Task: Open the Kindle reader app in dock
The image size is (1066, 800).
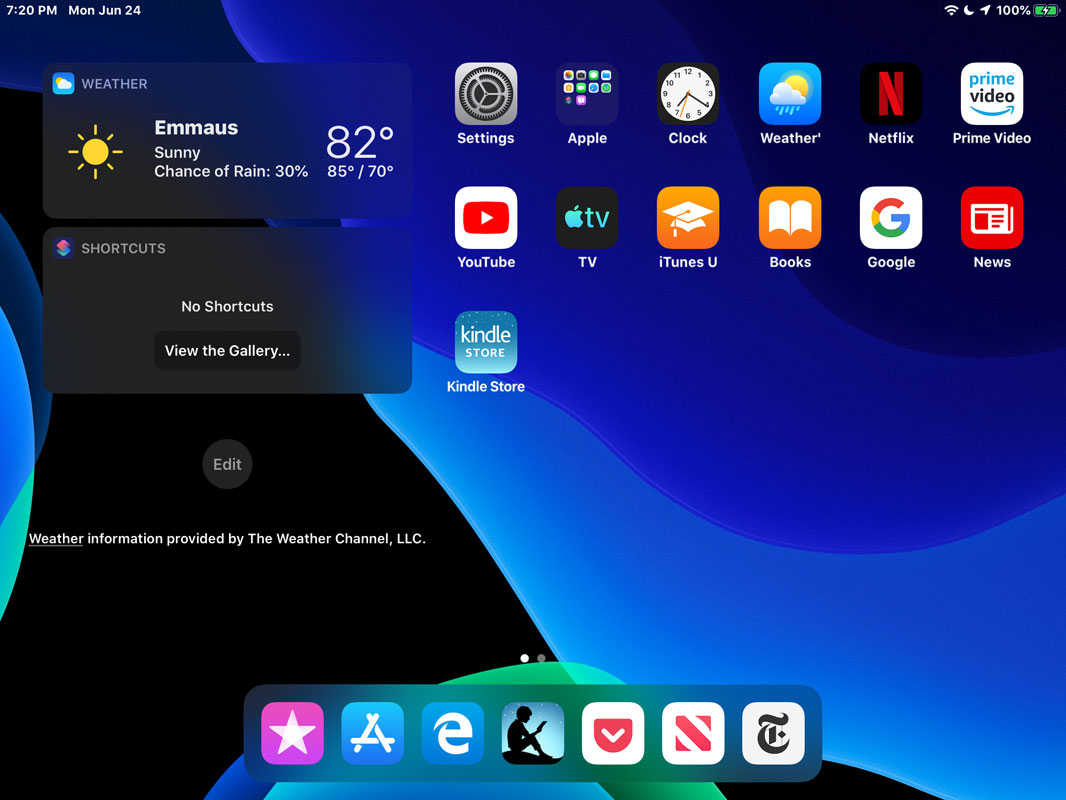Action: 533,733
